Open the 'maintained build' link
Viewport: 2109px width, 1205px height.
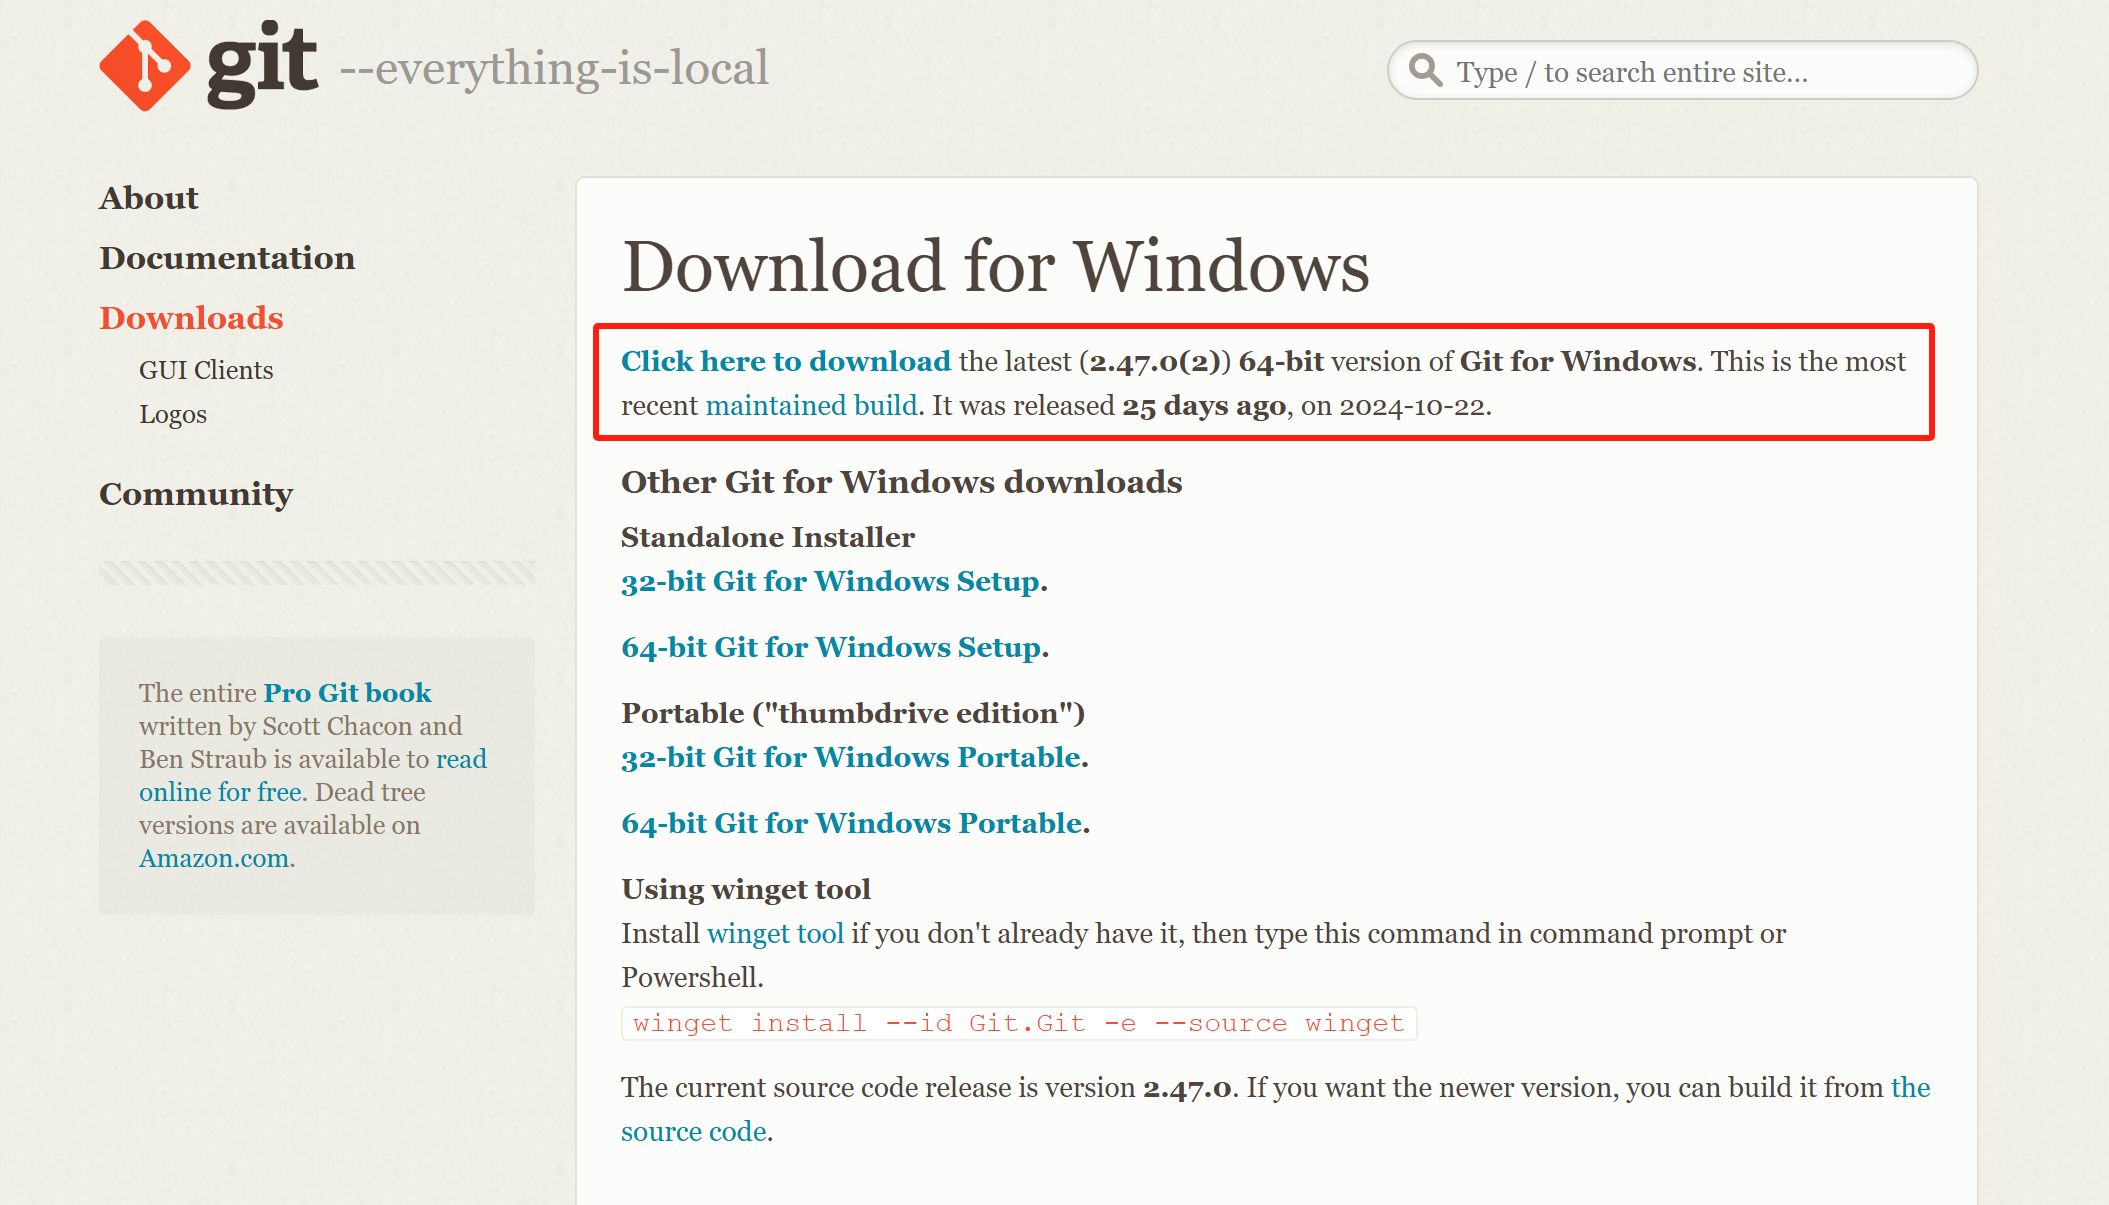[811, 406]
